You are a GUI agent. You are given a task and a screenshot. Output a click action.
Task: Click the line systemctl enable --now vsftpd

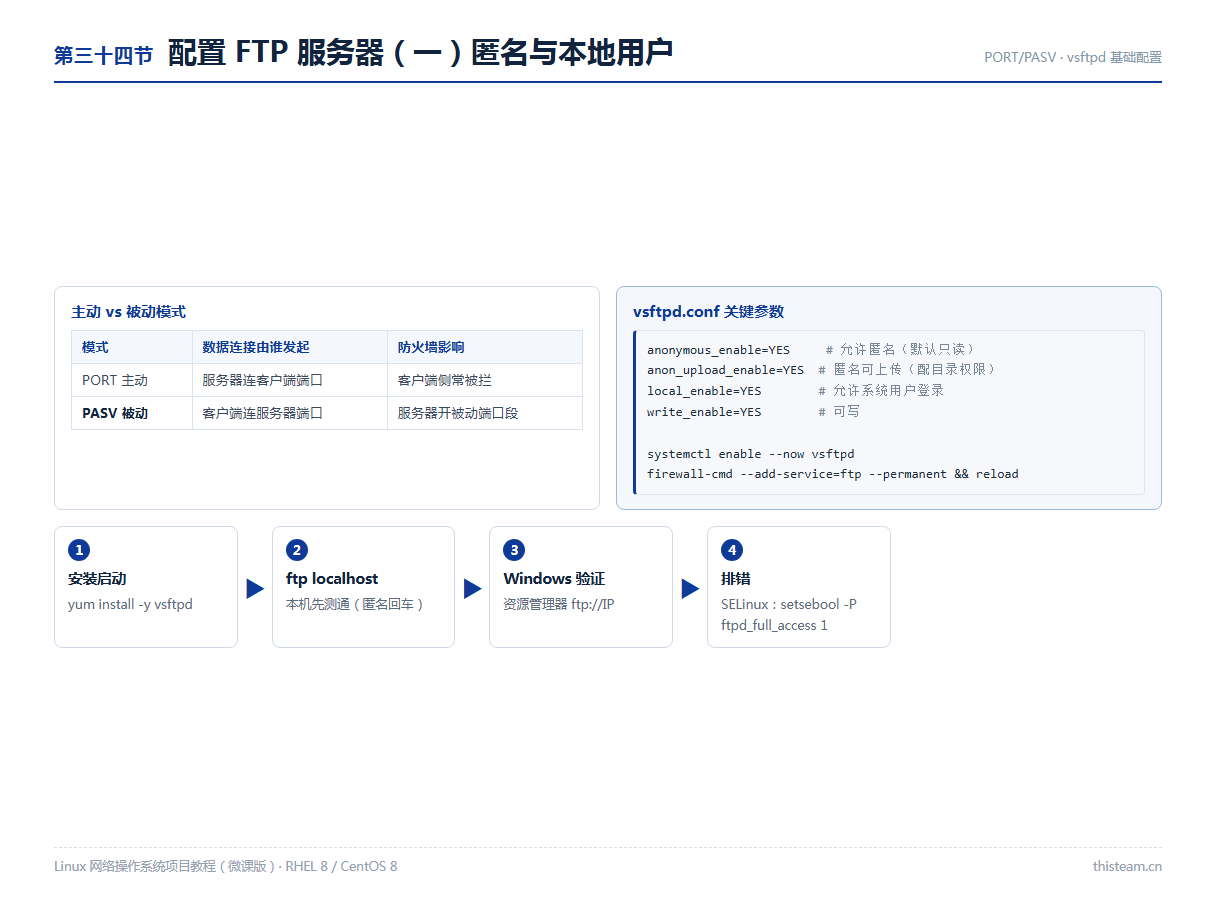coord(750,454)
